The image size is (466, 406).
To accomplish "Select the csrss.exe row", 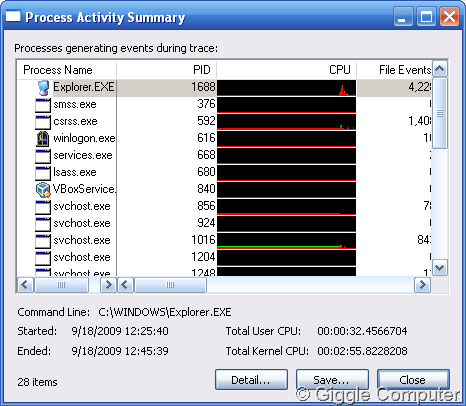I will [x=224, y=122].
